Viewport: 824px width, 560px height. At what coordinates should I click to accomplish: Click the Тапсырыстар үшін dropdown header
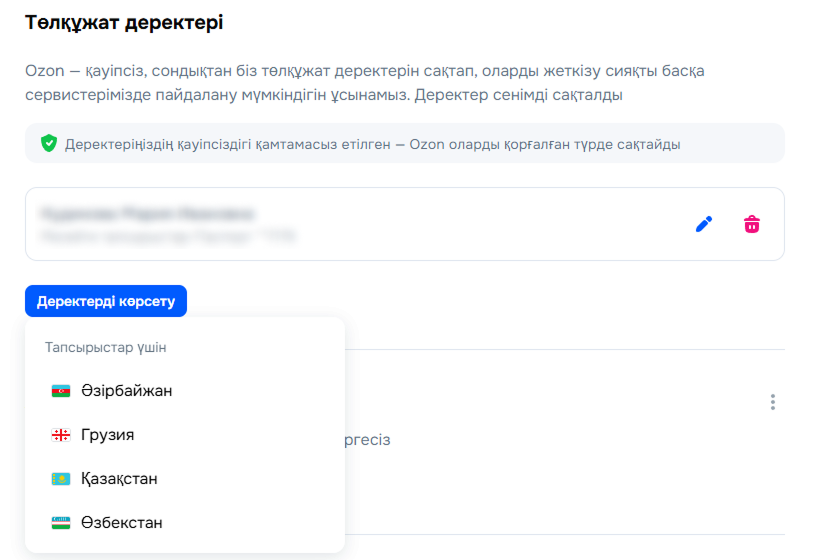106,347
